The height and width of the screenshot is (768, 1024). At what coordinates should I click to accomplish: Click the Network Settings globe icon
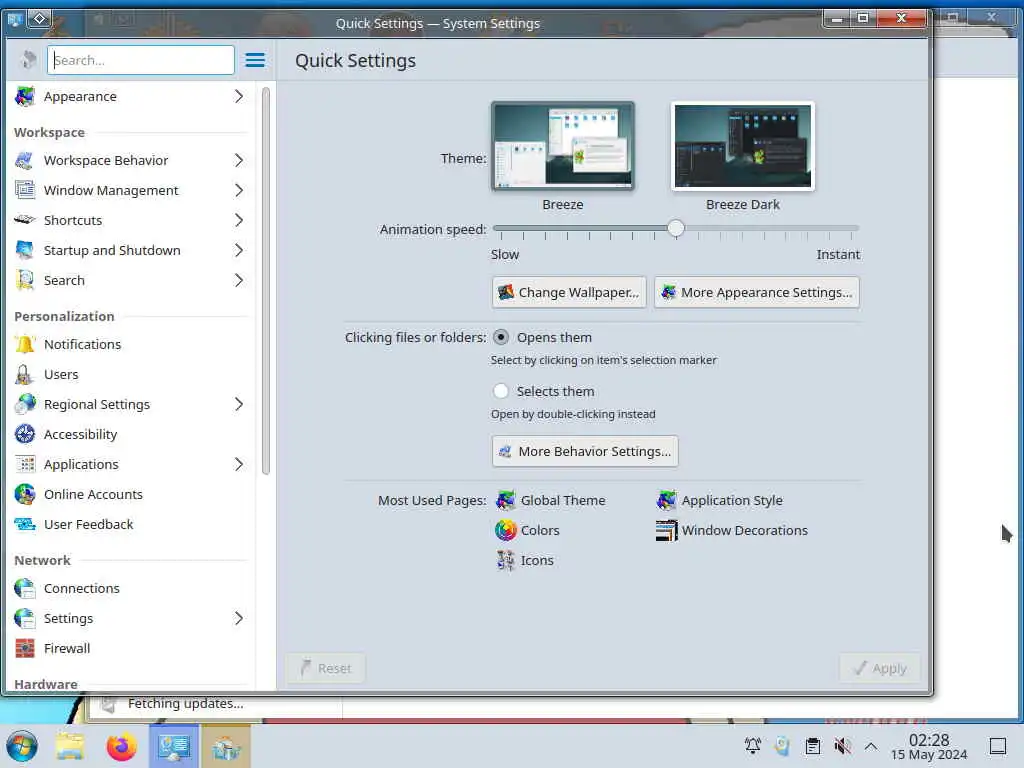tap(25, 618)
